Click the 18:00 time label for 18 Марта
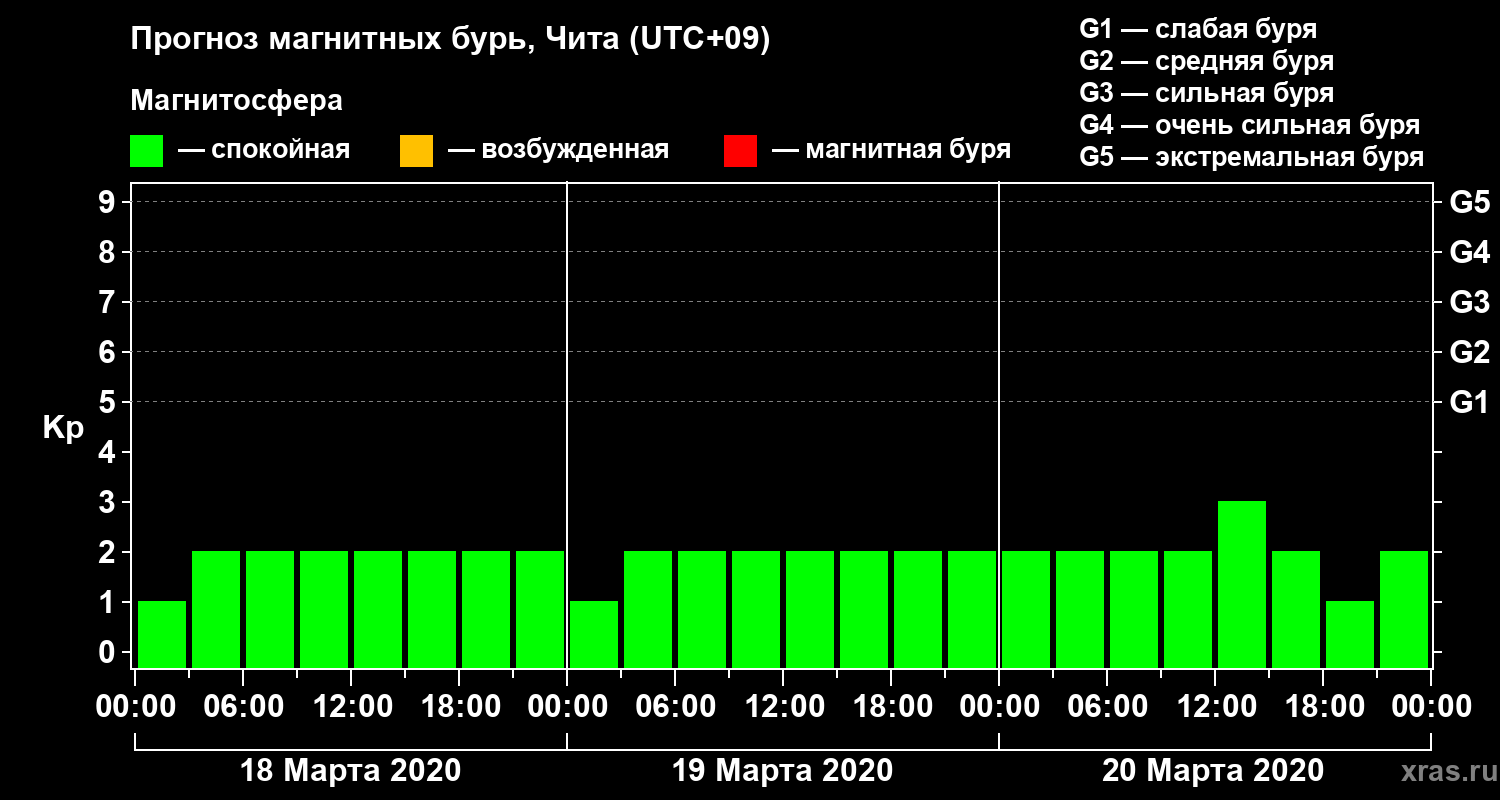Screen dimensions: 1500x800 pos(459,707)
